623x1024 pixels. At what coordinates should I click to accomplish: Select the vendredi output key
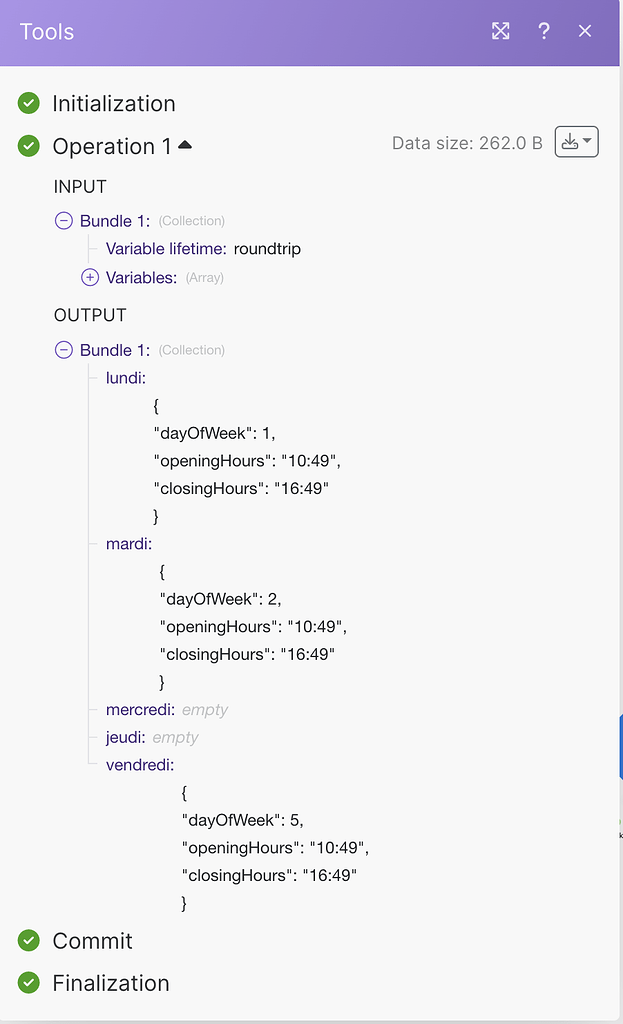140,765
